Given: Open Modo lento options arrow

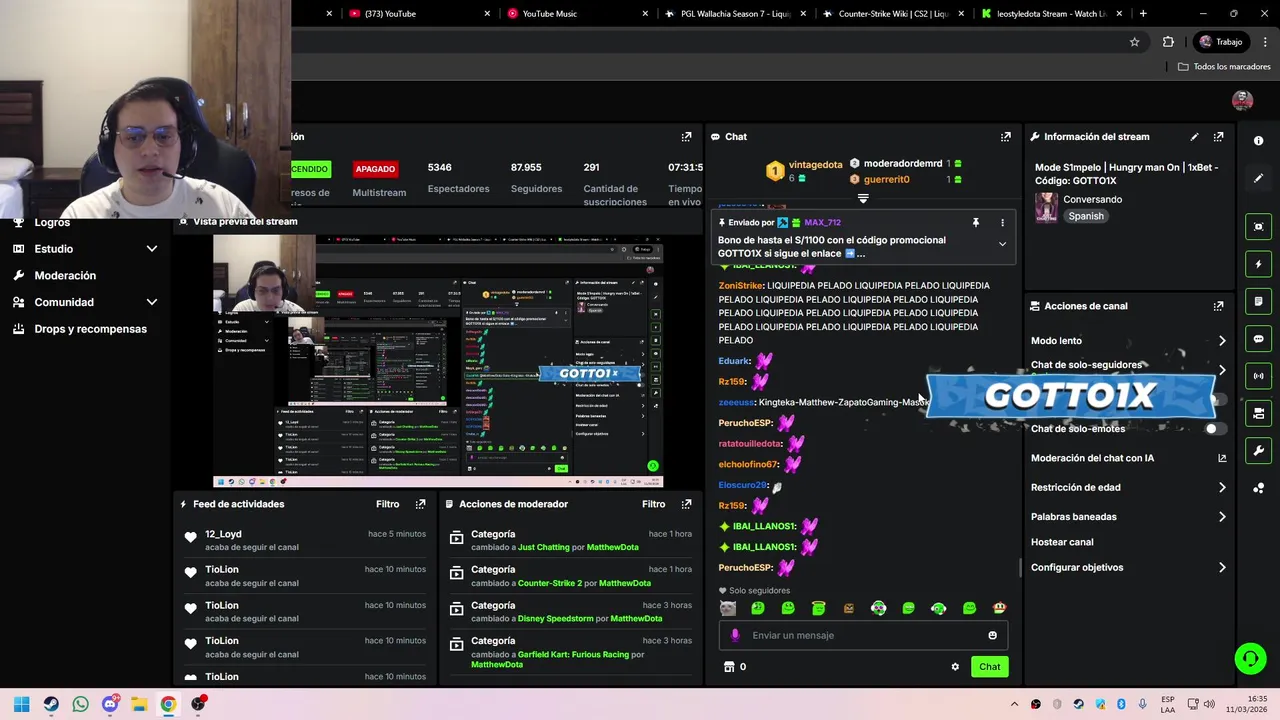Looking at the screenshot, I should pos(1222,341).
